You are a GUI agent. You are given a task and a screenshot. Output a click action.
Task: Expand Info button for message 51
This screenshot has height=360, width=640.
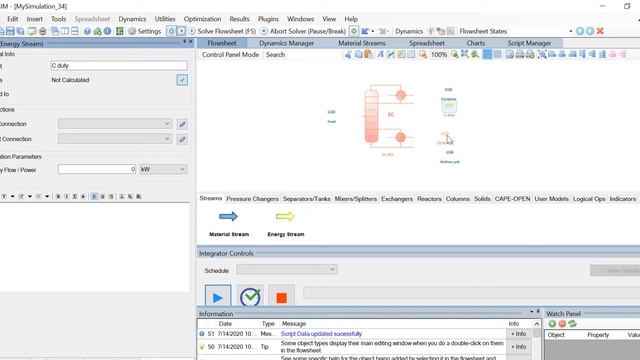click(519, 334)
